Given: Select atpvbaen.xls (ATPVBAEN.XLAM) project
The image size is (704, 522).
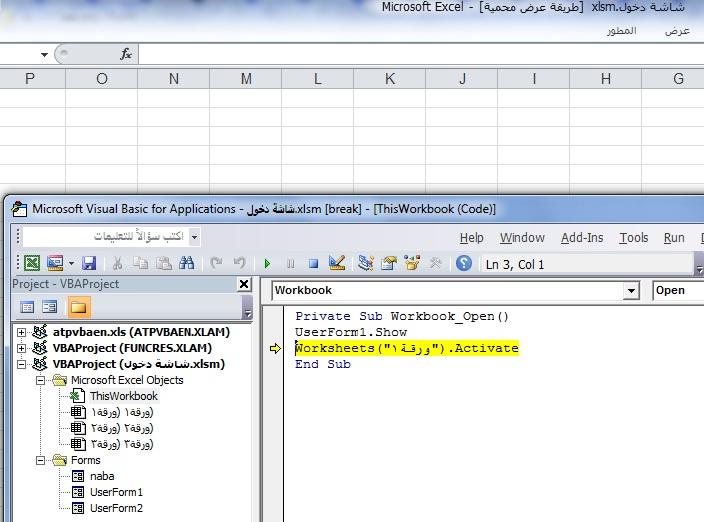Looking at the screenshot, I should [141, 332].
